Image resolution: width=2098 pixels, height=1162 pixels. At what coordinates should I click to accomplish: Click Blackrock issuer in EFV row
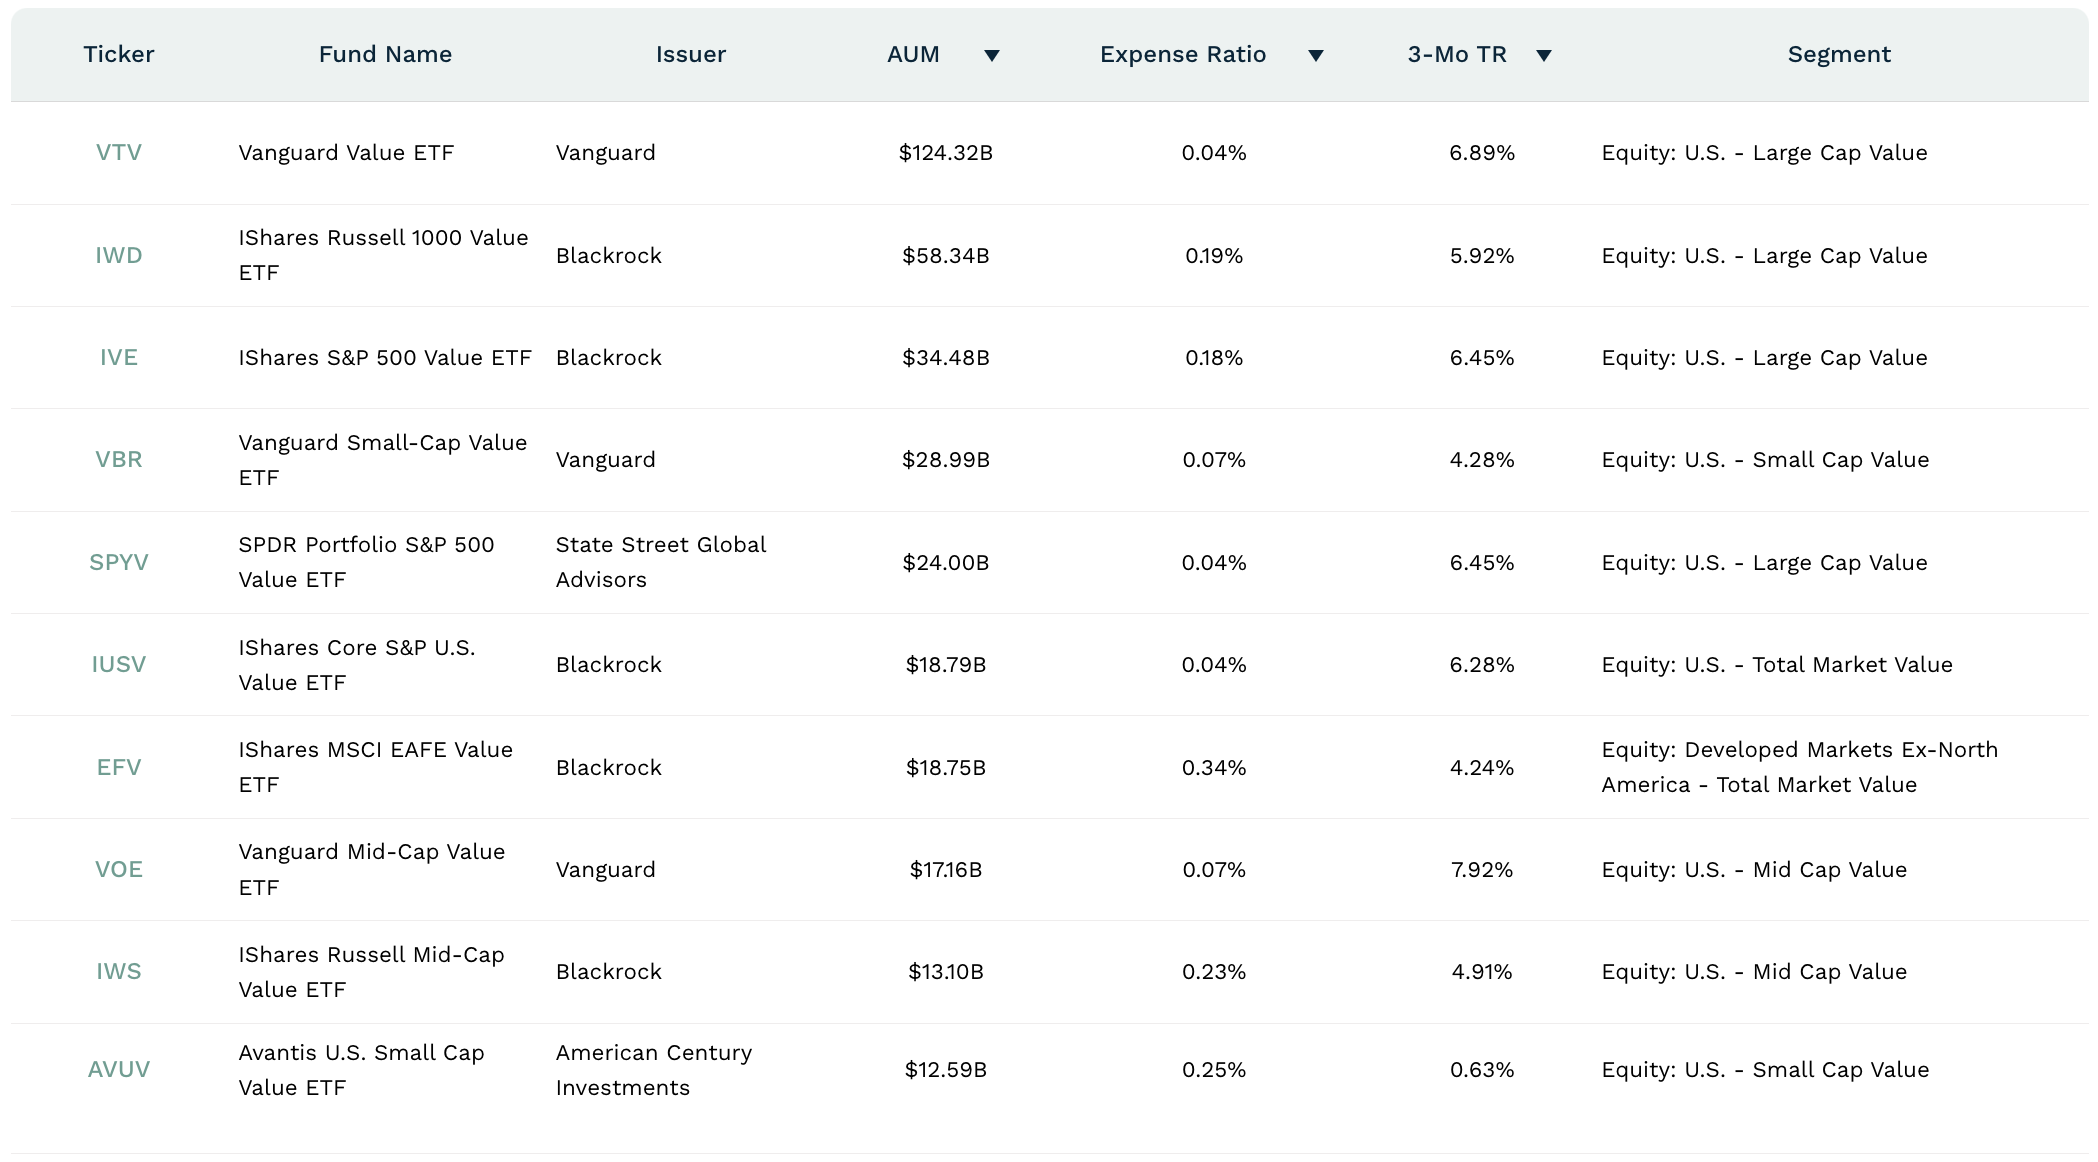pos(609,767)
